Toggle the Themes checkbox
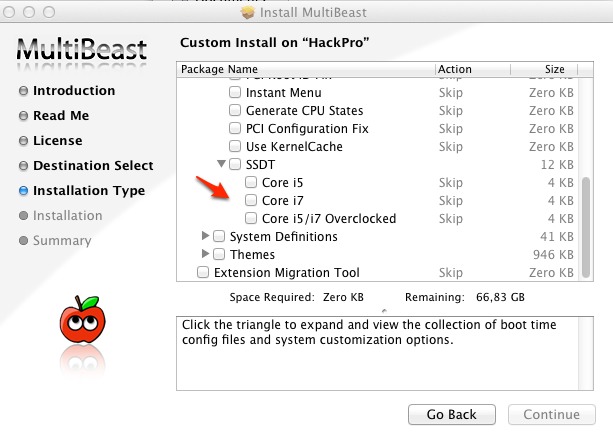This screenshot has width=613, height=439. (219, 254)
